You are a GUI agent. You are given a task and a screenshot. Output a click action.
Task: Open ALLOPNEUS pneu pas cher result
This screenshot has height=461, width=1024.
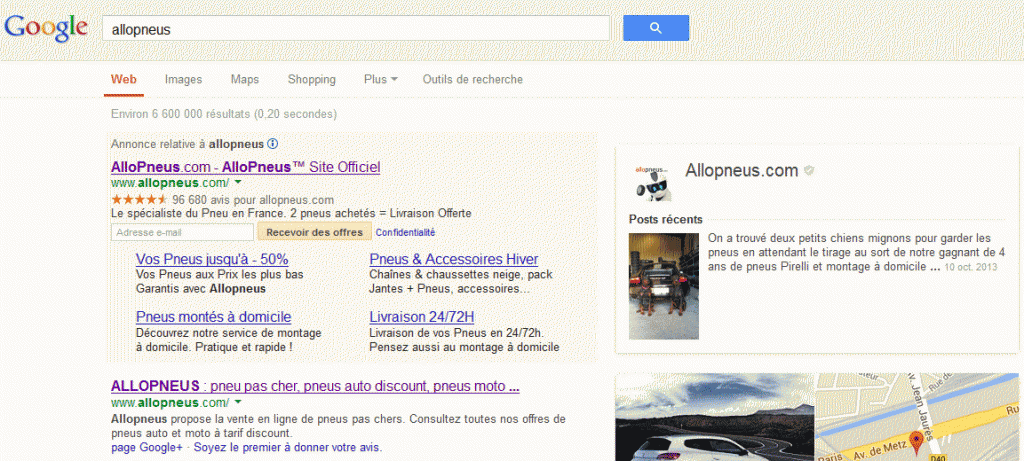click(315, 386)
